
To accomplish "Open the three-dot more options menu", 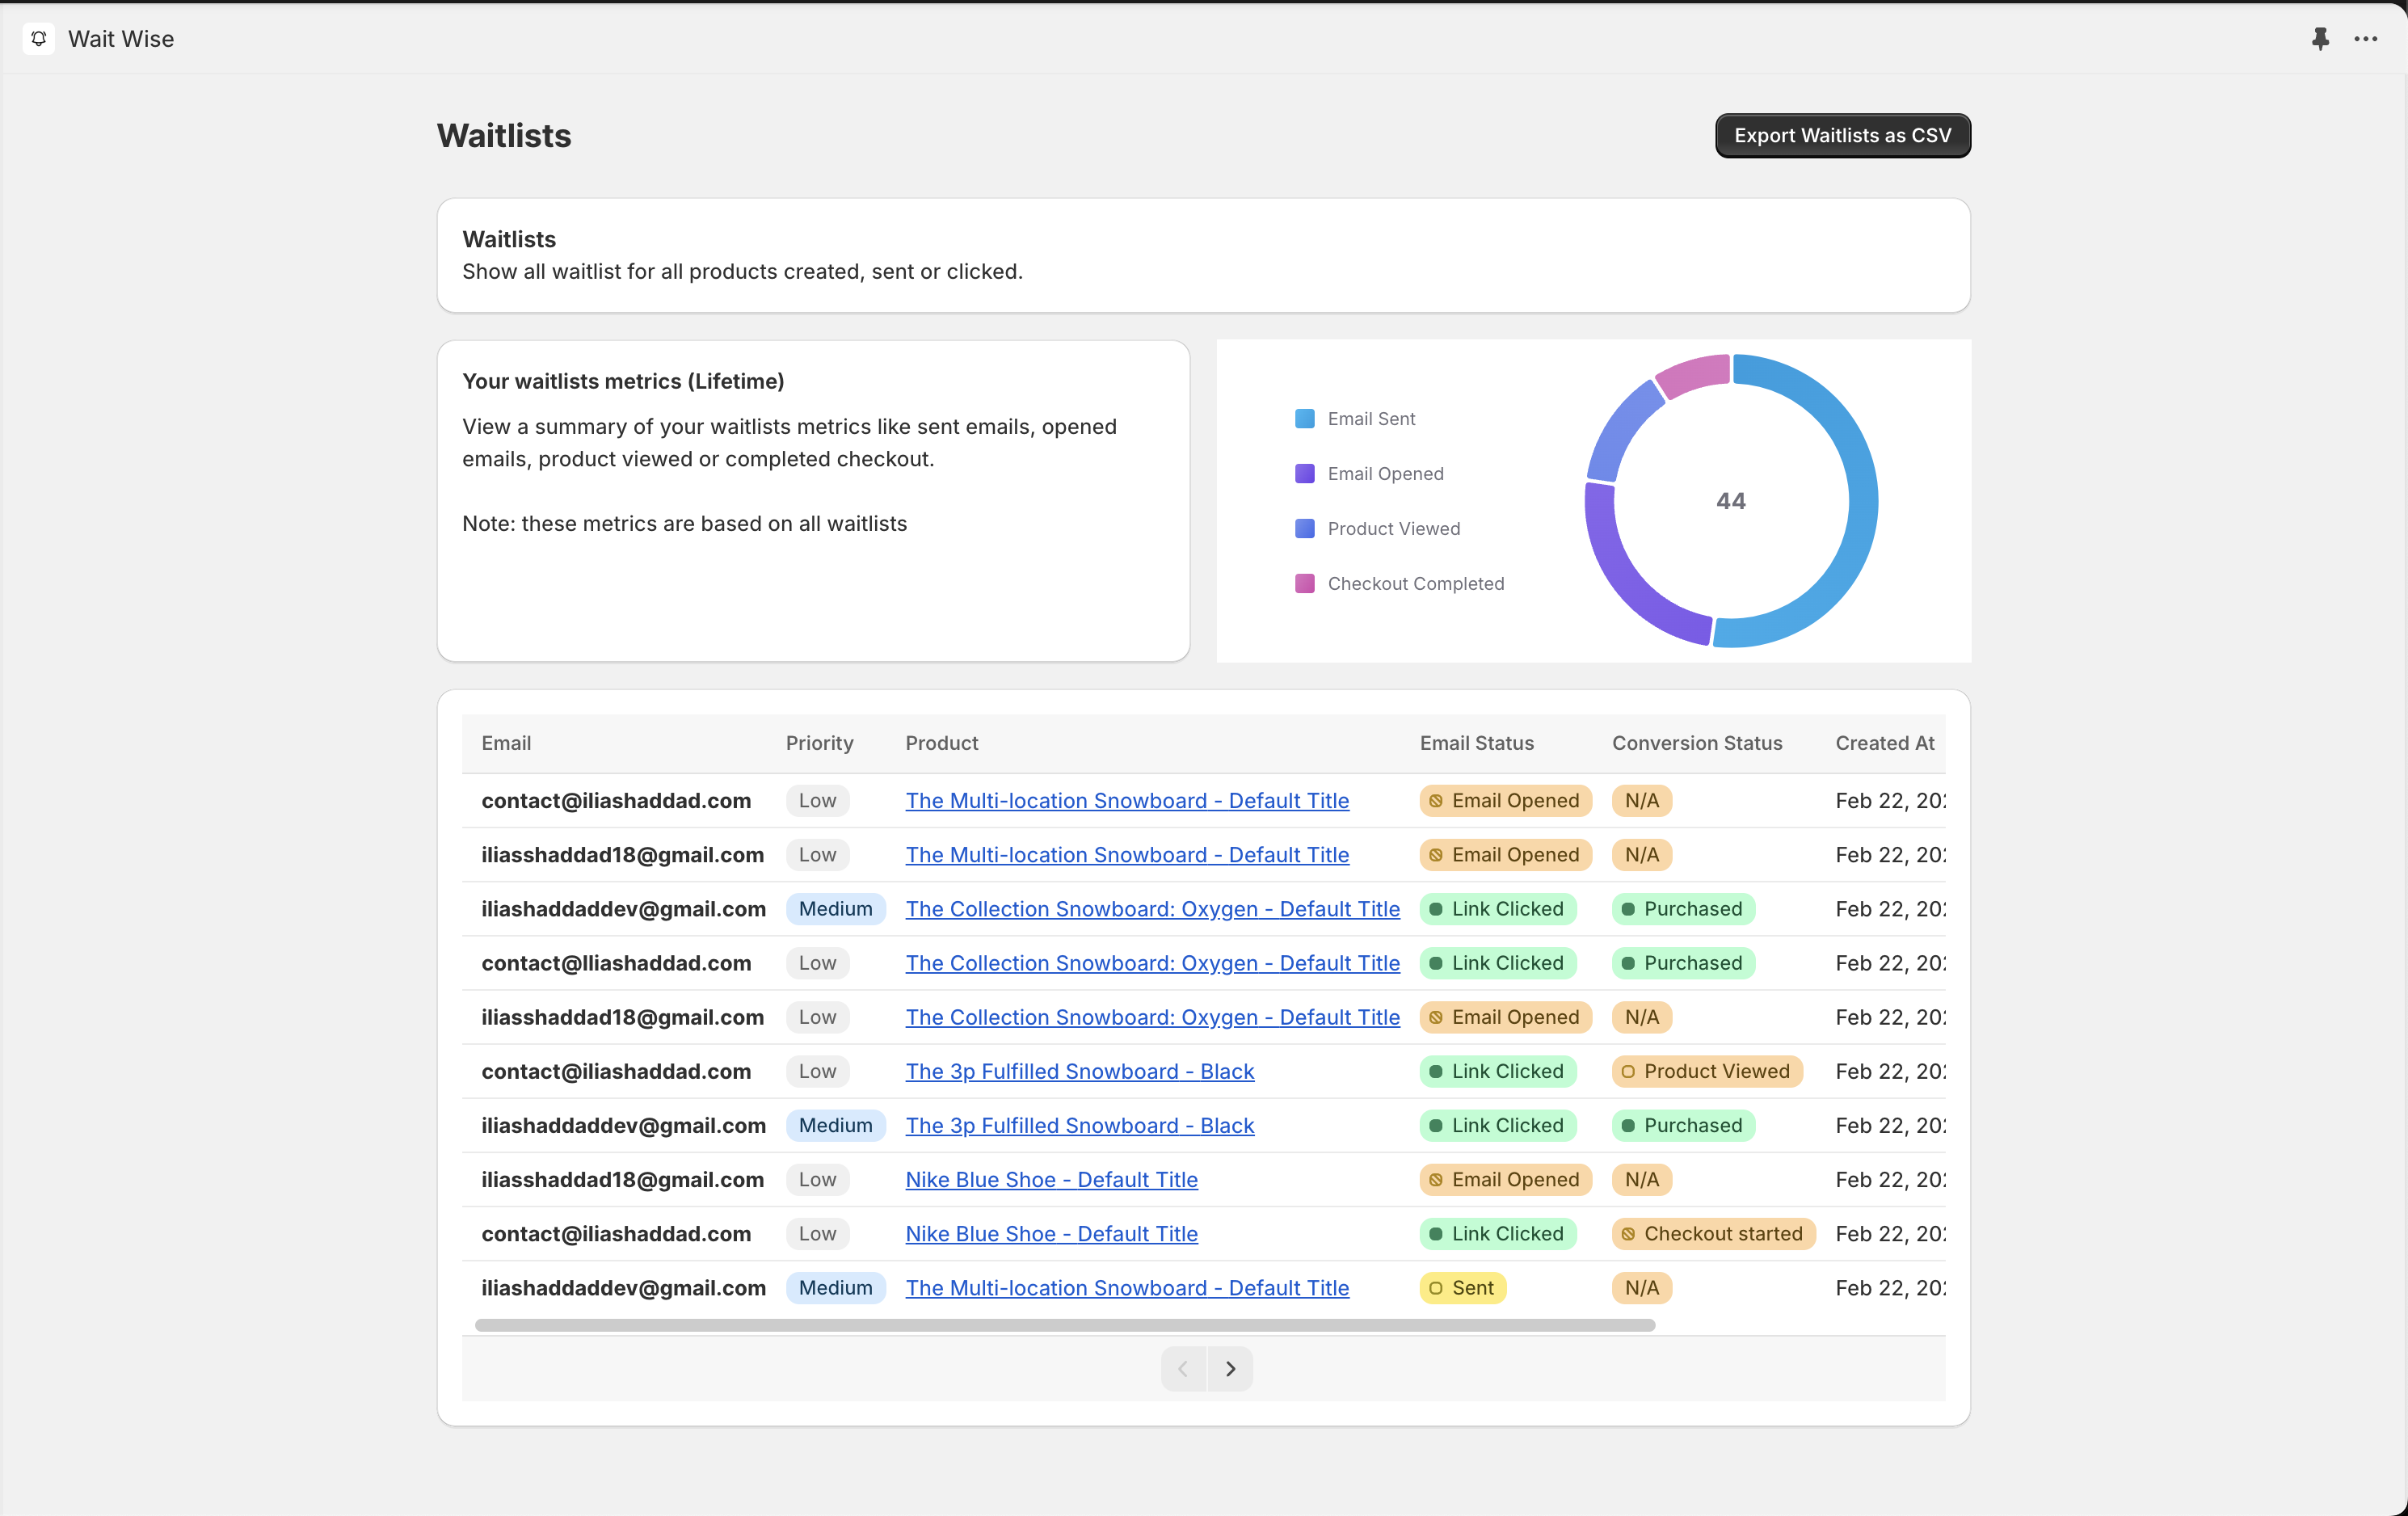I will (2365, 39).
